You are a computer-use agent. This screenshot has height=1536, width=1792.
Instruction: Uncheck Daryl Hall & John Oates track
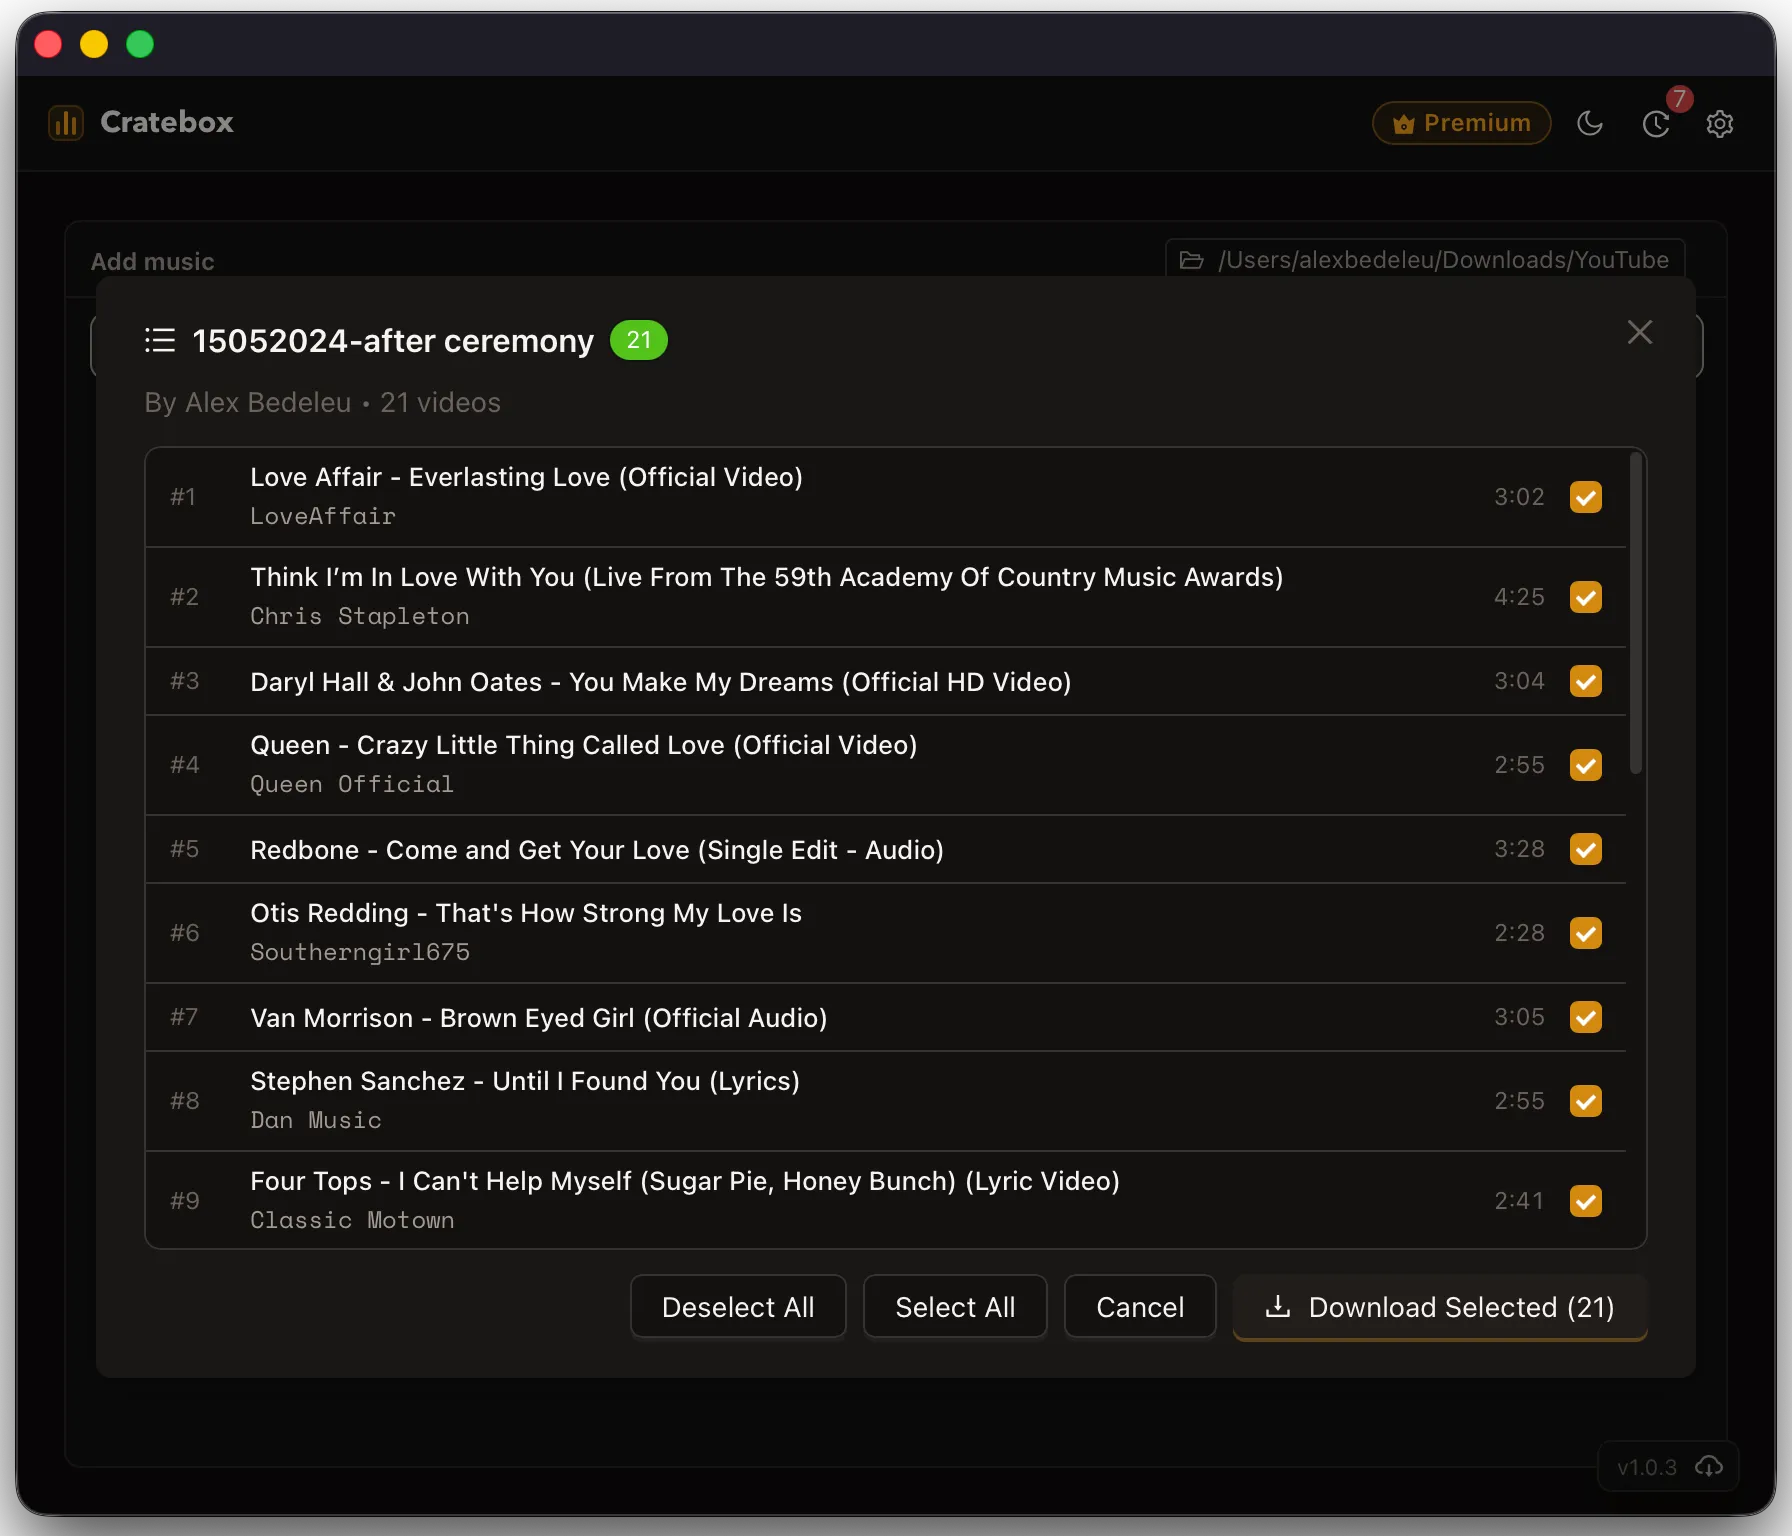[x=1586, y=681]
